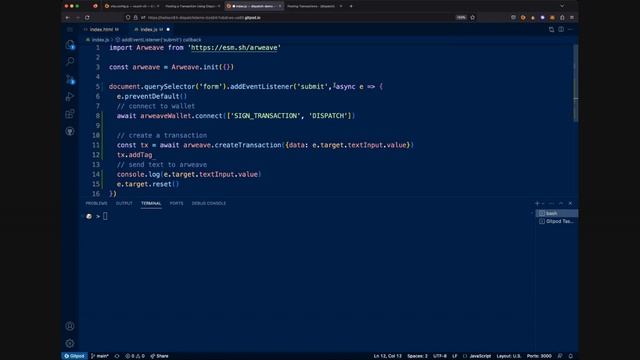The height and width of the screenshot is (360, 640).
Task: Open the Run and Debug view
Action: [70, 96]
